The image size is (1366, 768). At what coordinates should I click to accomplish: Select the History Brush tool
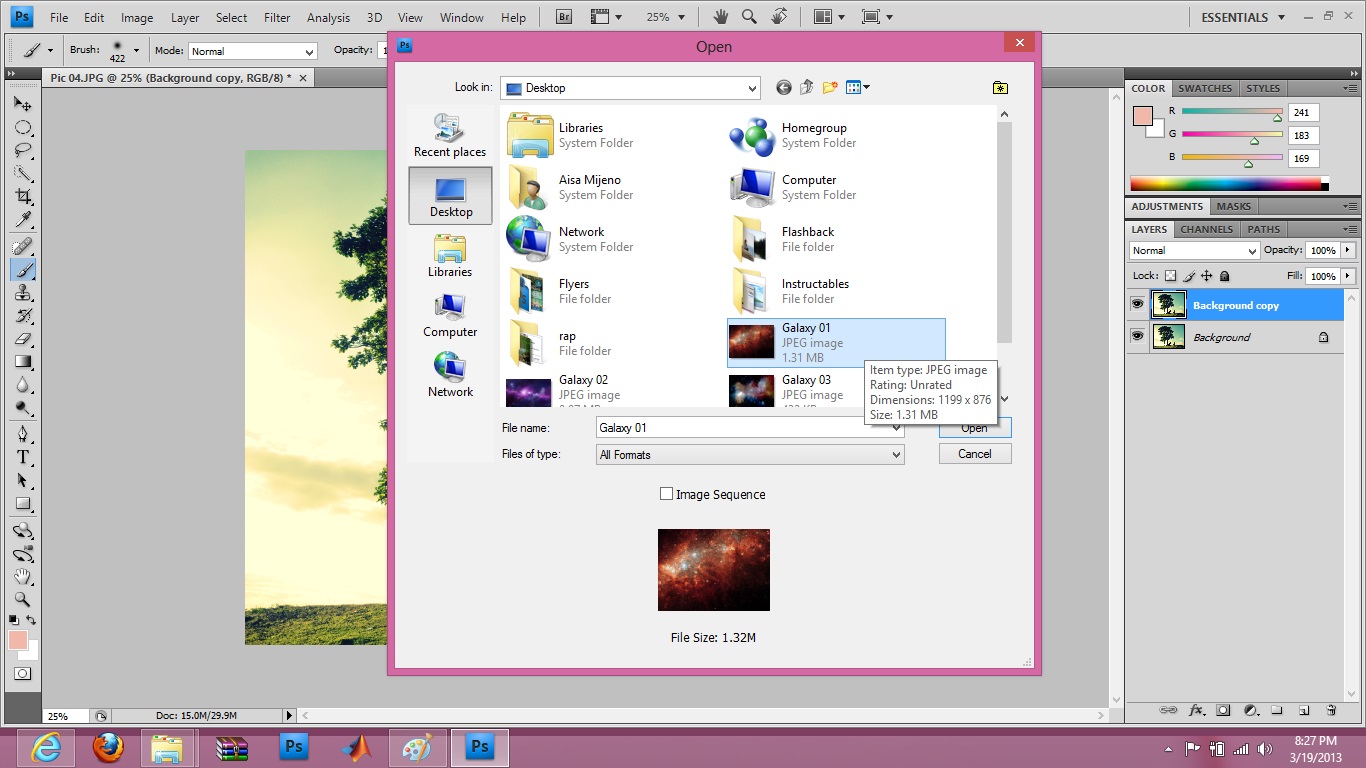23,316
